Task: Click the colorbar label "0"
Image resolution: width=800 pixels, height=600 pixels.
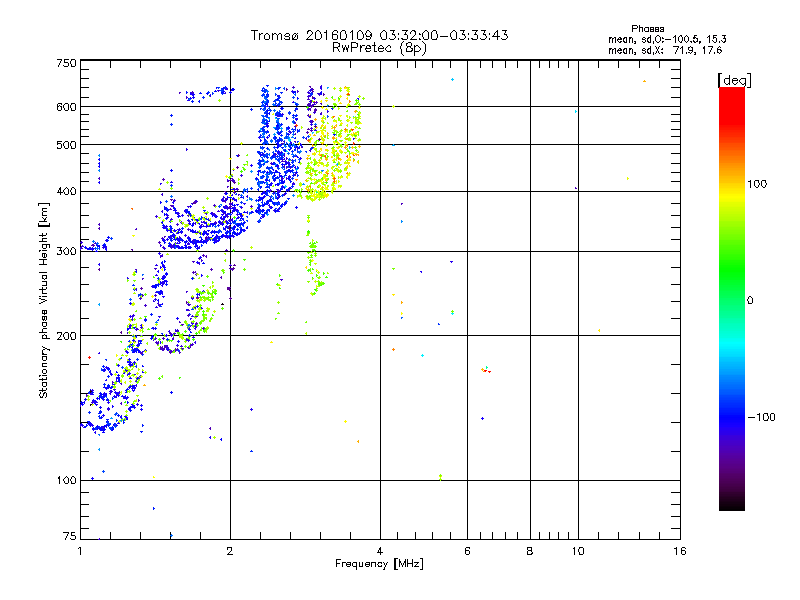Action: point(750,301)
